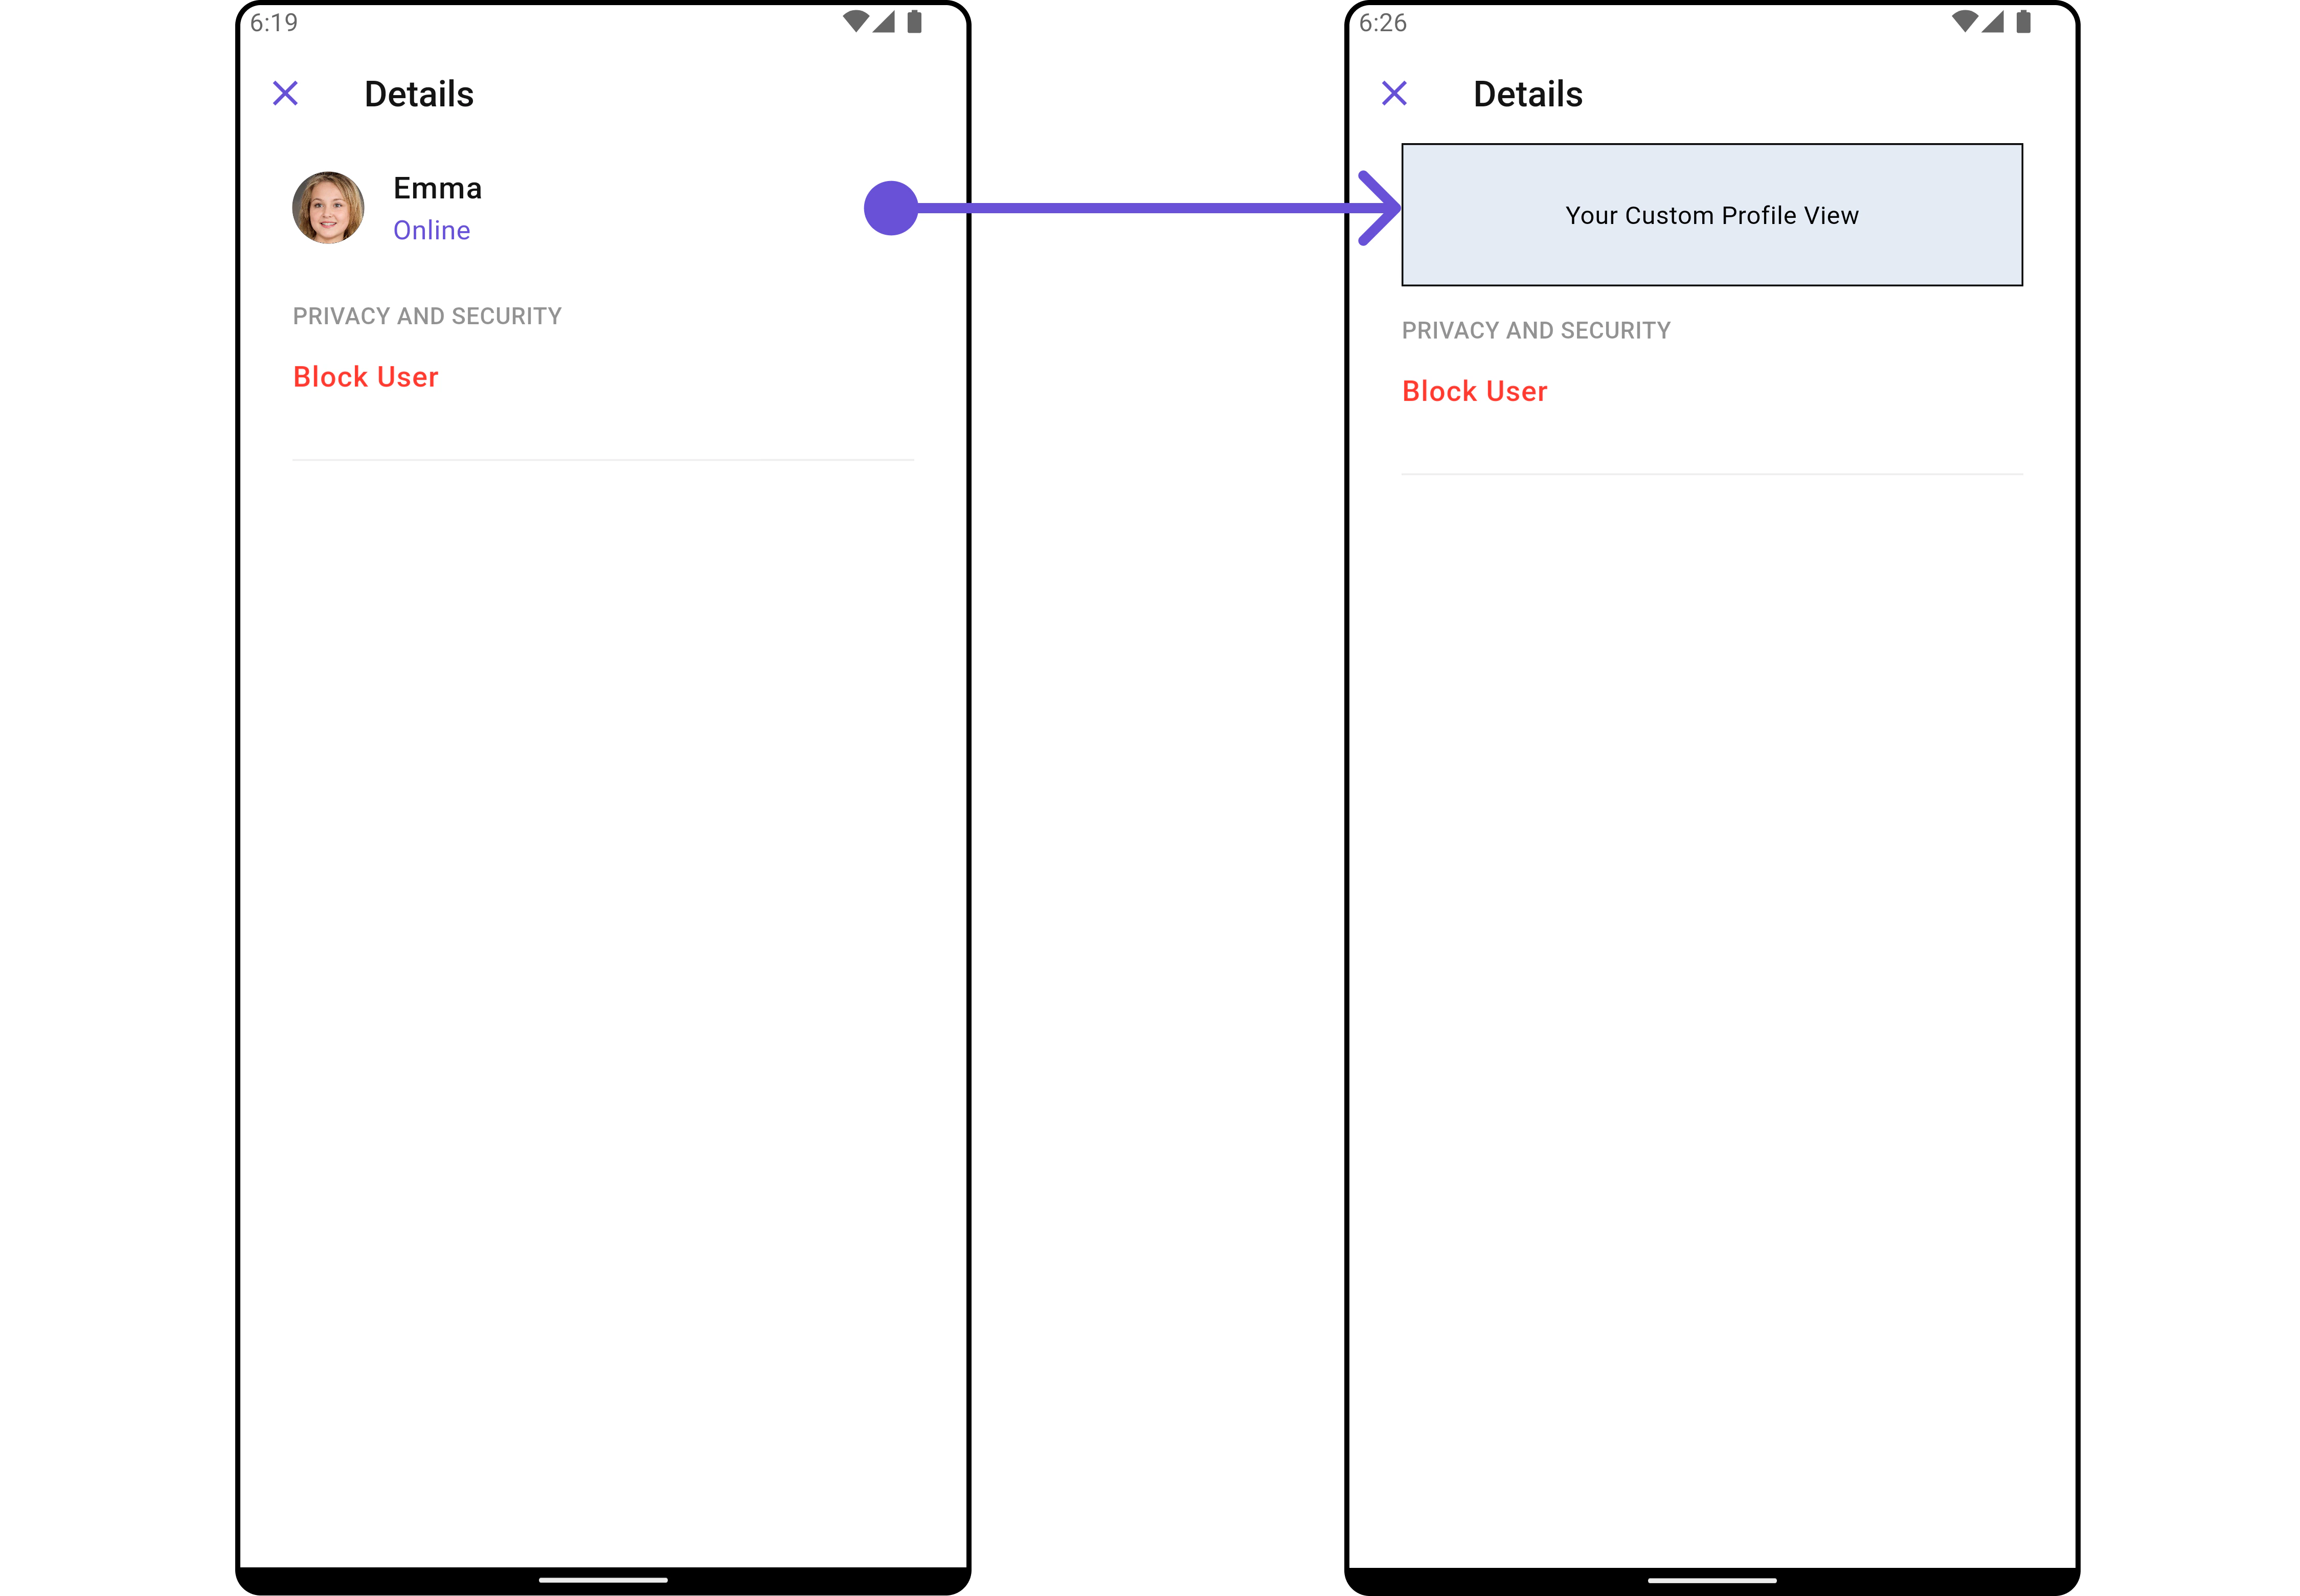Click Wi-Fi icon in right status bar
The height and width of the screenshot is (1596, 2300).
click(x=1965, y=22)
